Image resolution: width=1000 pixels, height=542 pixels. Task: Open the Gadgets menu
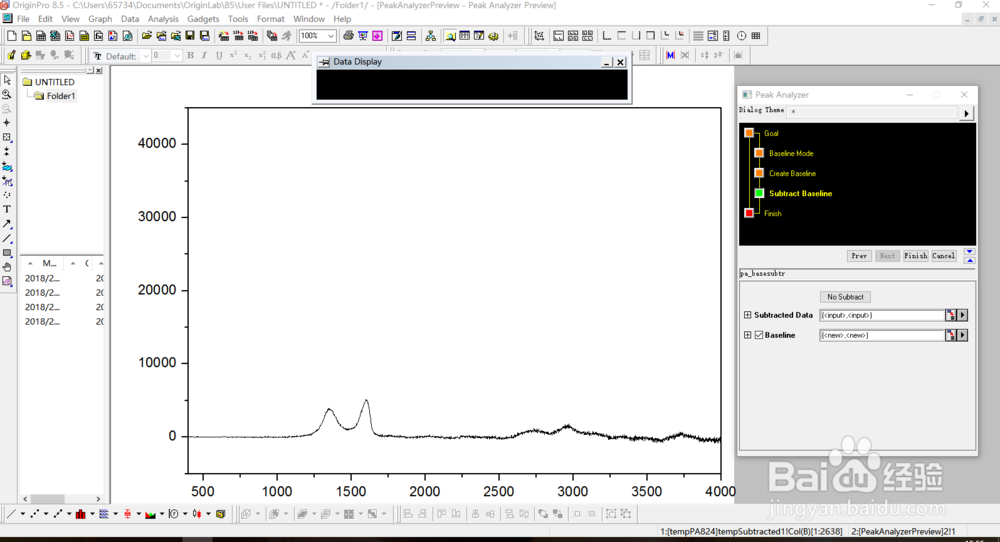click(203, 19)
